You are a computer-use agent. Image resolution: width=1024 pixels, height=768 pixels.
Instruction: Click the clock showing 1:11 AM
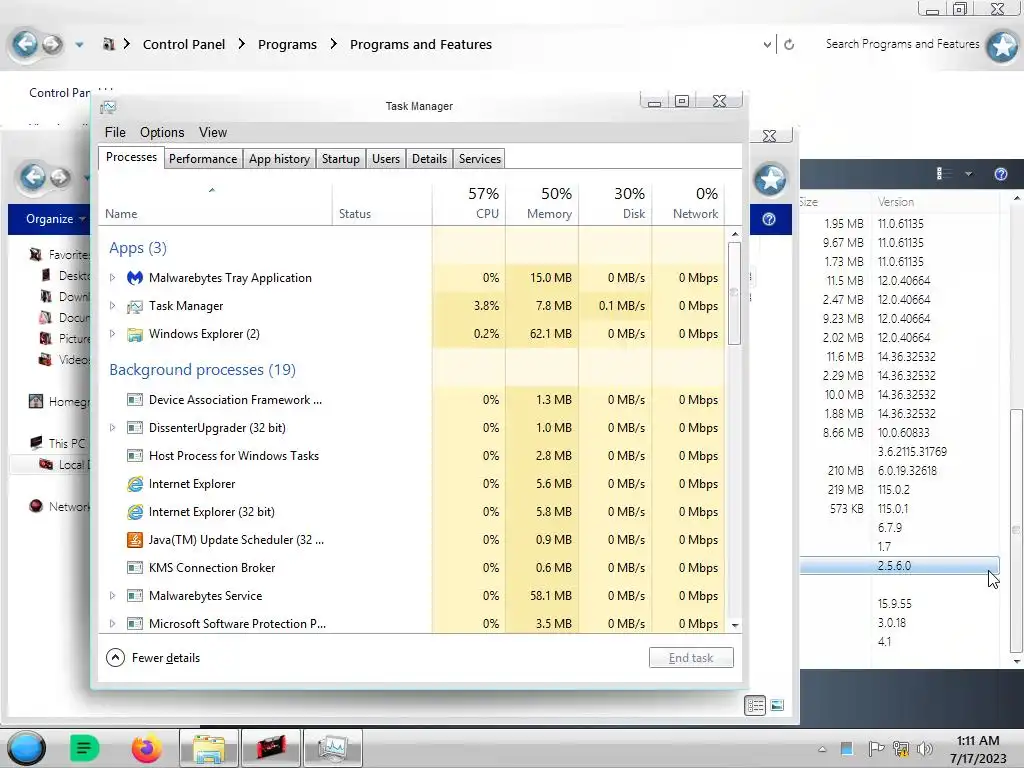point(978,741)
